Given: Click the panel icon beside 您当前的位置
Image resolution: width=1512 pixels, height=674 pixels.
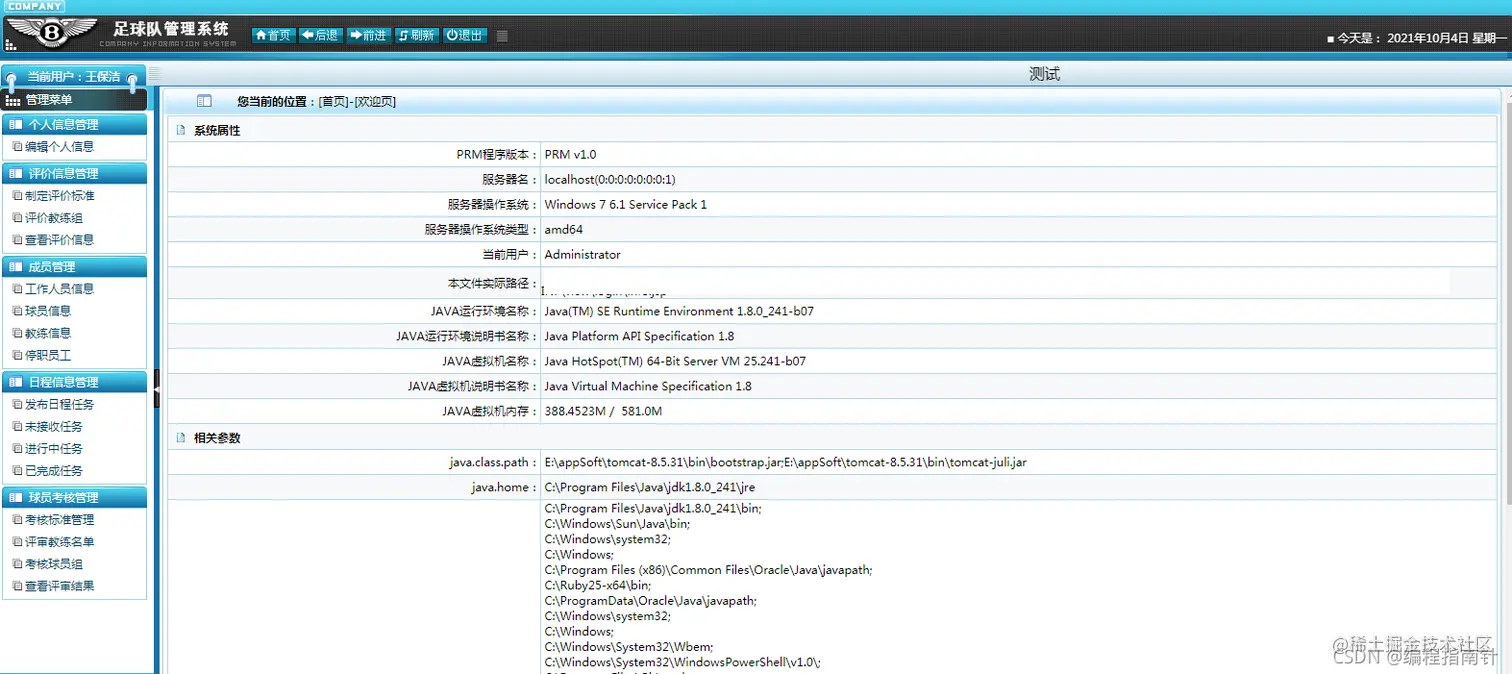Looking at the screenshot, I should pos(204,101).
